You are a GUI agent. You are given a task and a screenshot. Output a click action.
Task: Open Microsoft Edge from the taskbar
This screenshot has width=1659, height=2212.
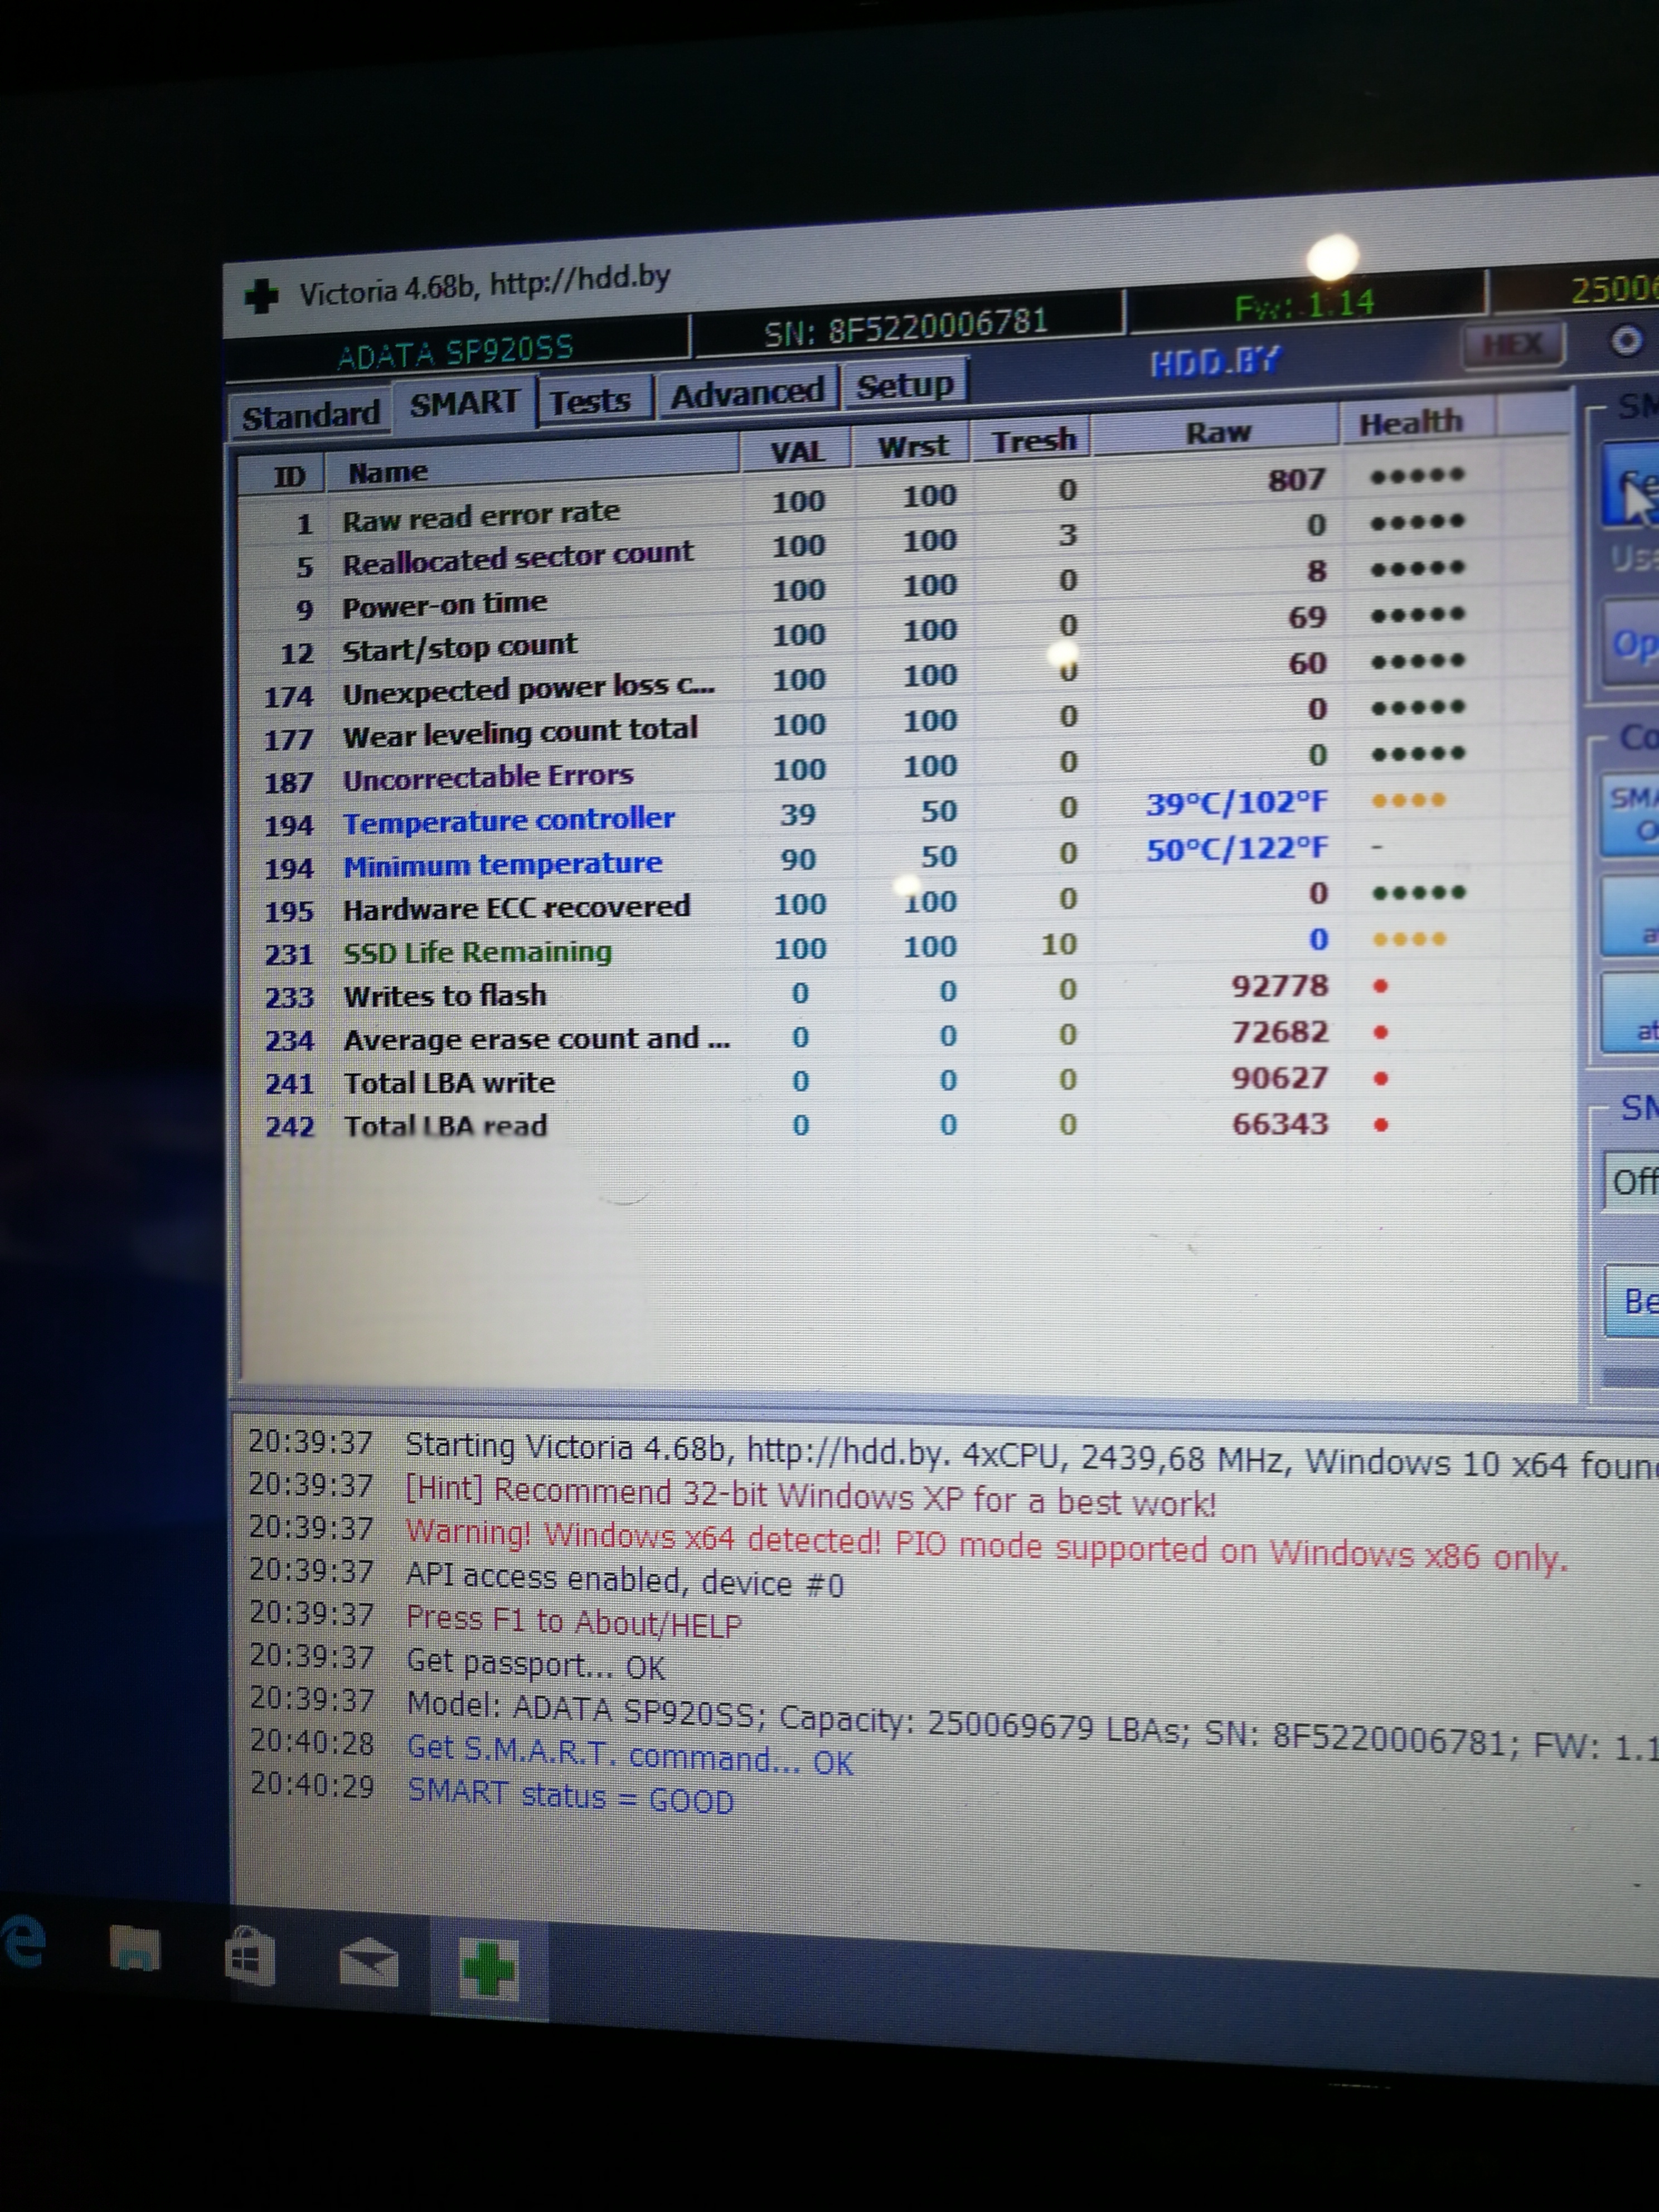click(22, 1942)
